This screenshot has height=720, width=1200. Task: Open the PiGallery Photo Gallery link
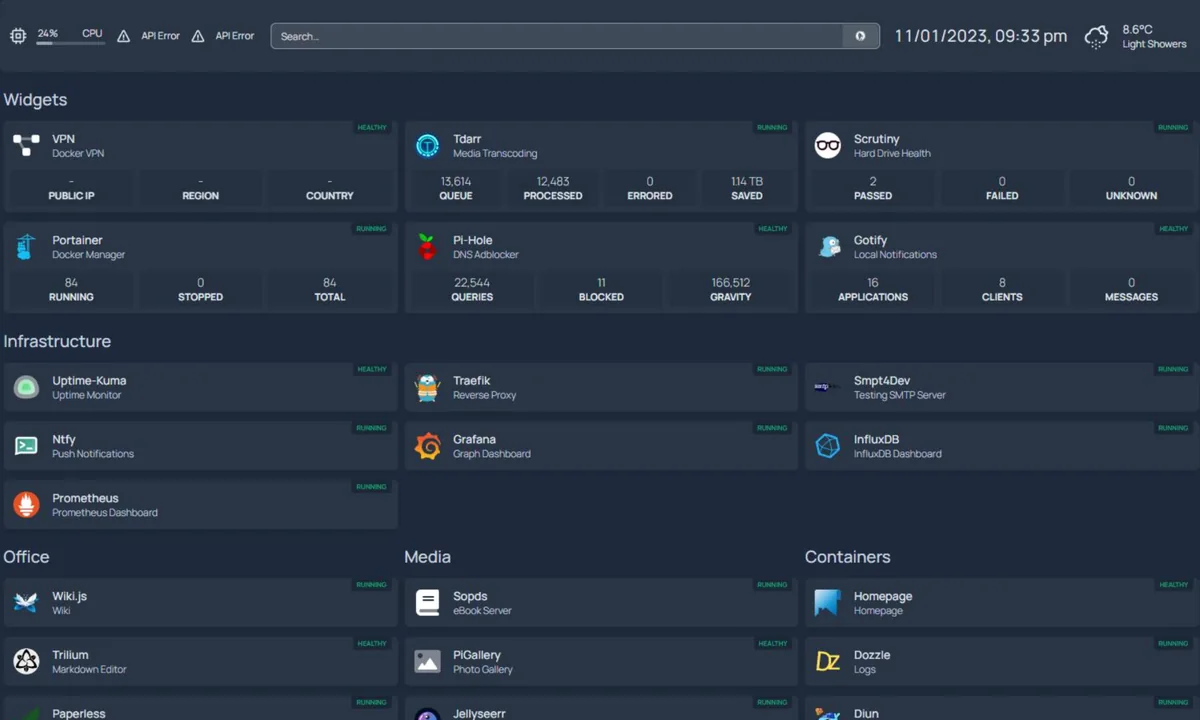483,661
